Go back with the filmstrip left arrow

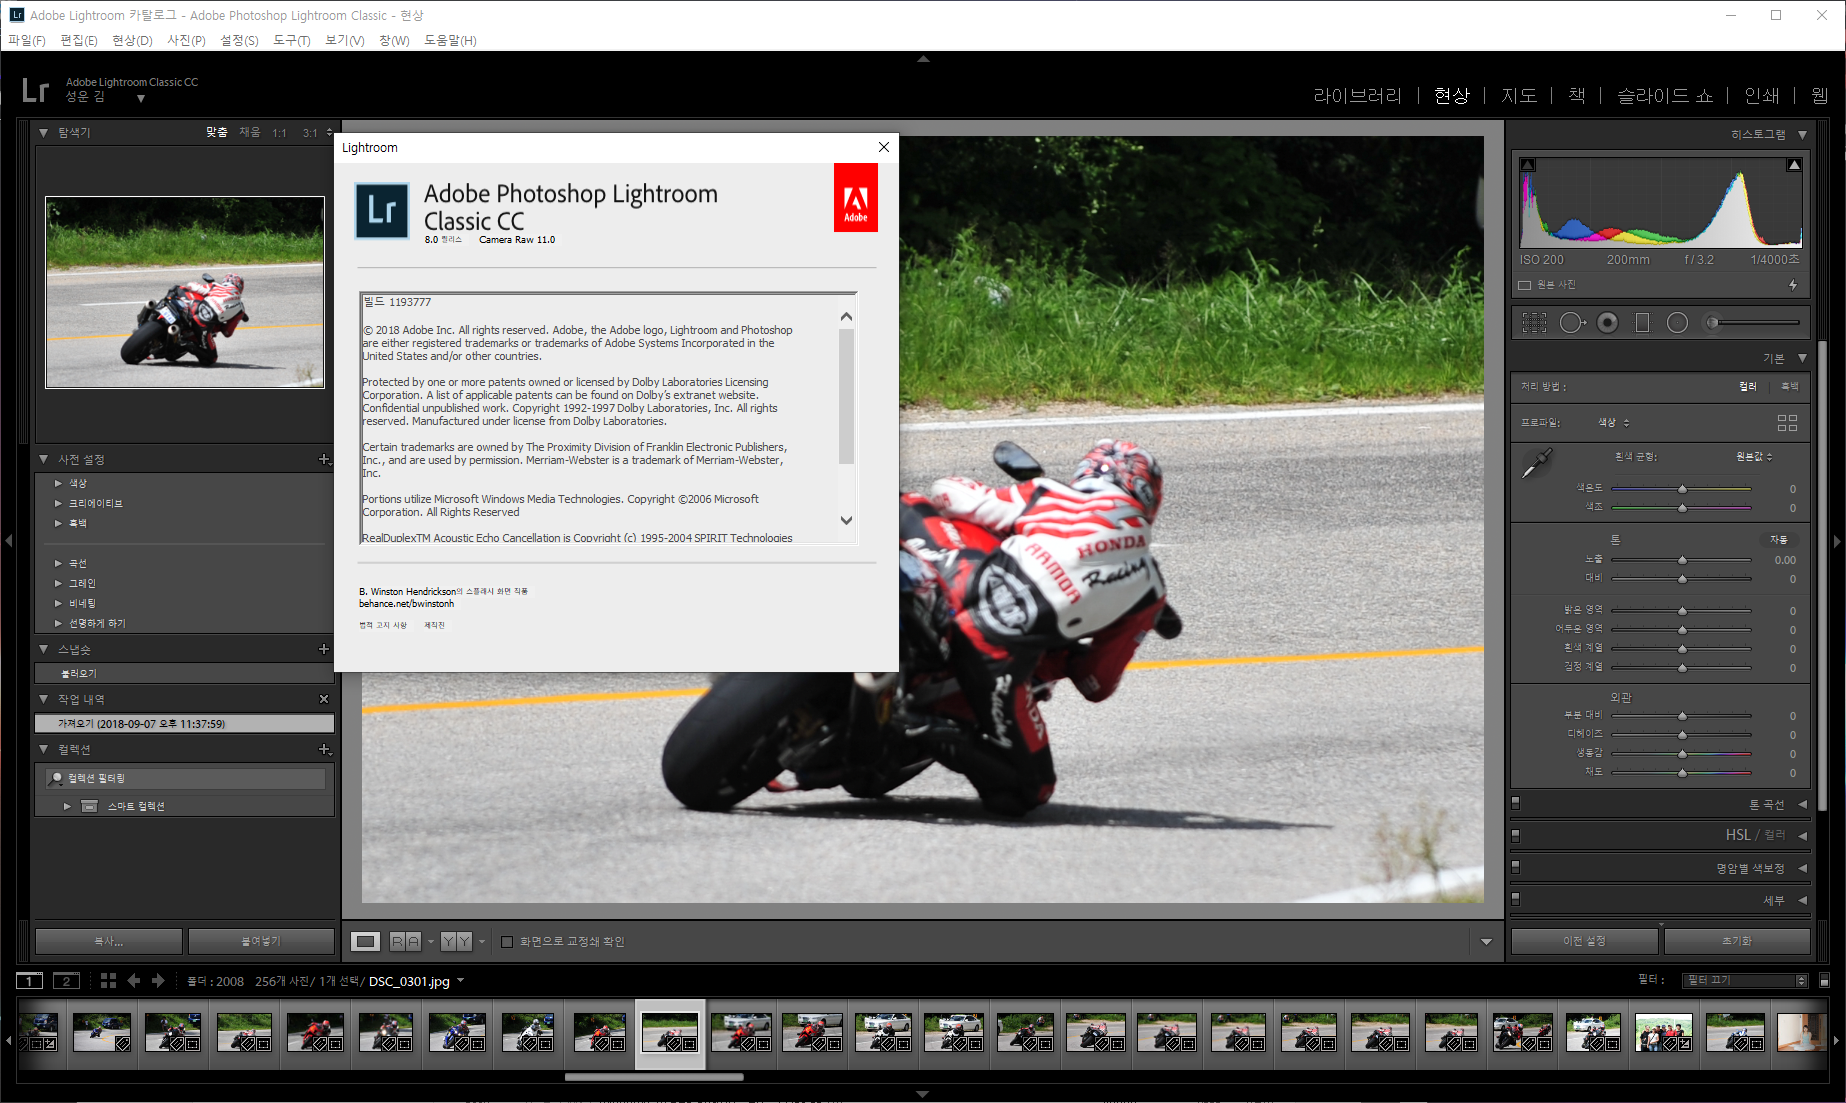pos(133,981)
